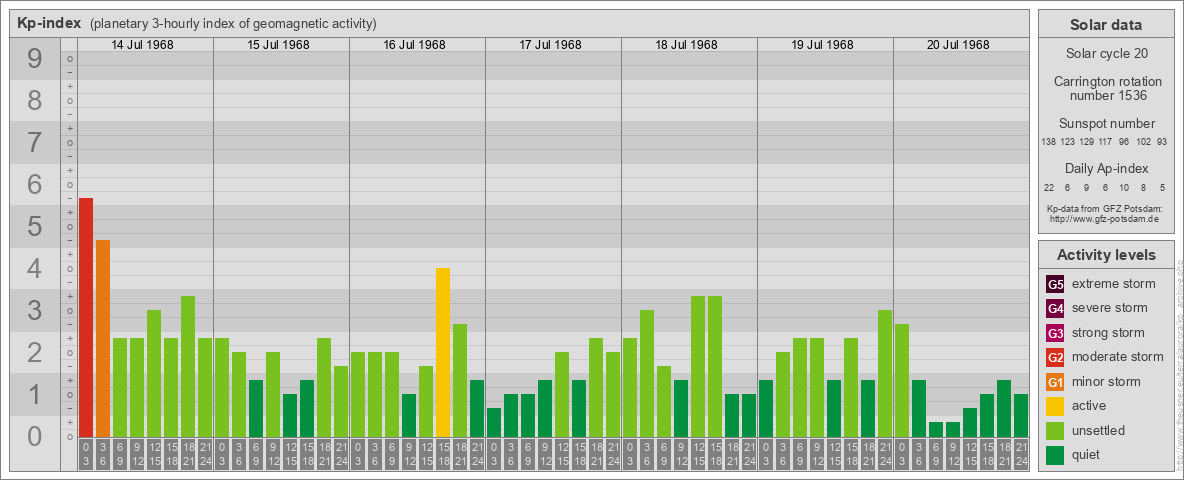1184x480 pixels.
Task: Click the 'Sunspot number' label
Action: (1106, 124)
